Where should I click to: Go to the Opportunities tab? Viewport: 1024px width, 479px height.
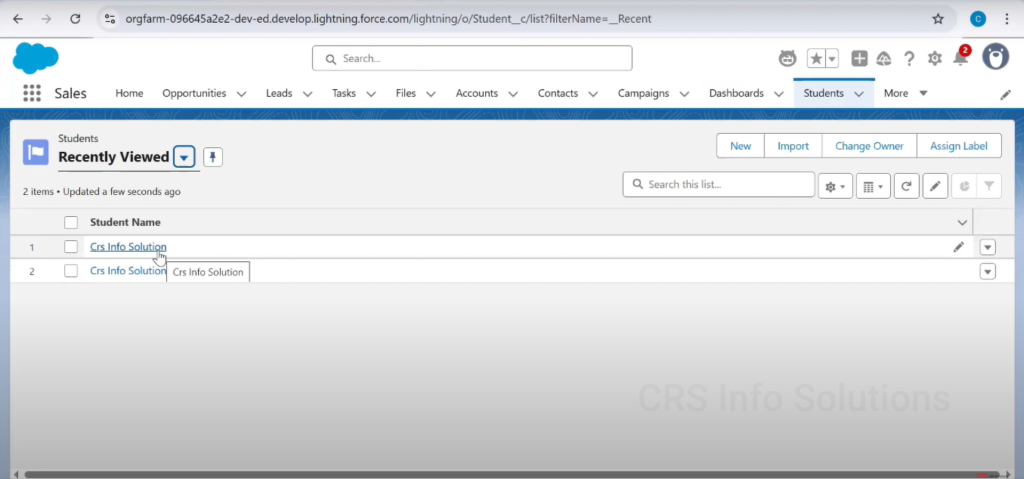pyautogui.click(x=194, y=93)
